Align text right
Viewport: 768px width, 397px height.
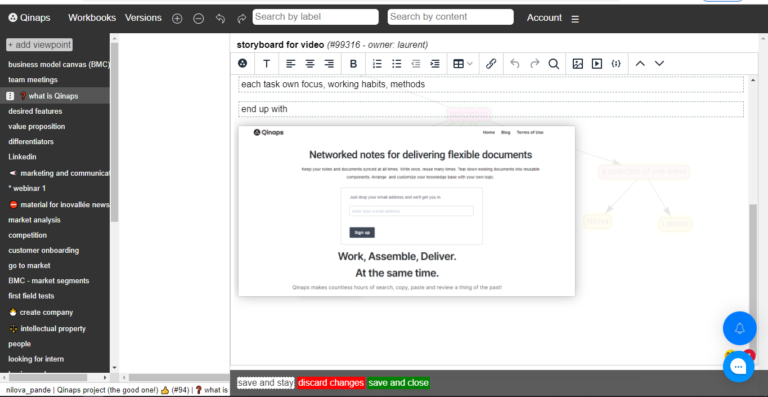click(329, 64)
